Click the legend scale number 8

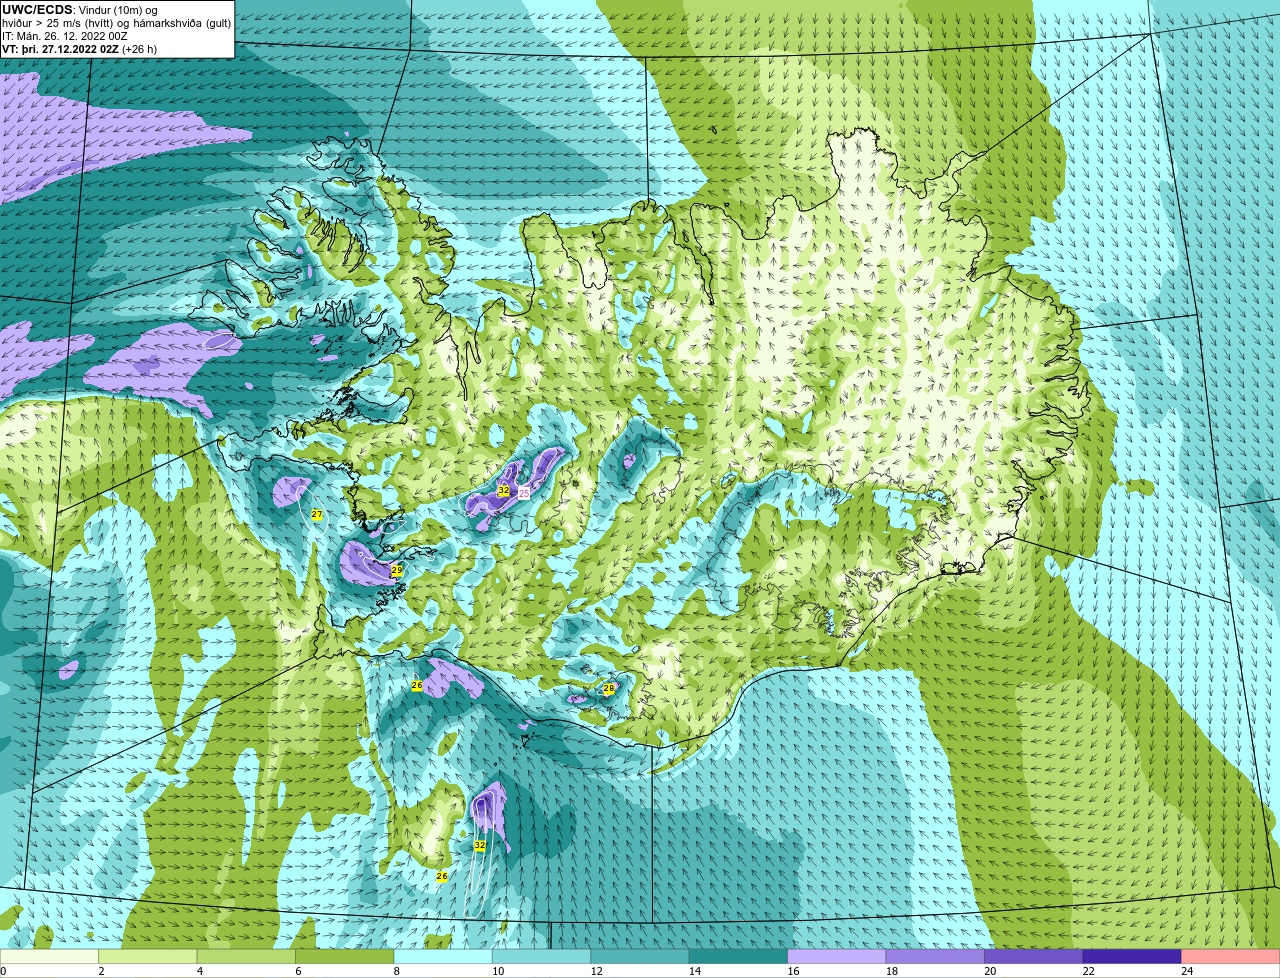pos(396,971)
